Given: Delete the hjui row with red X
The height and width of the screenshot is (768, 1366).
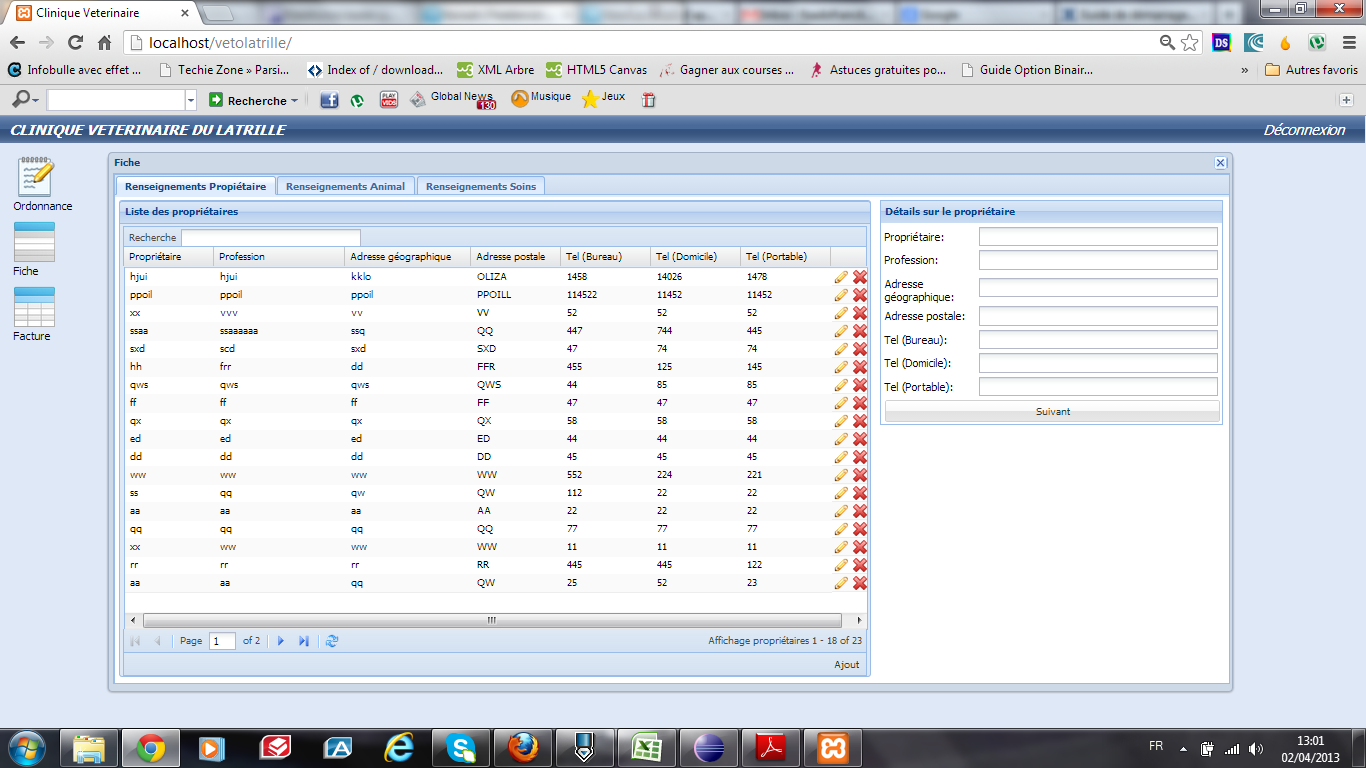Looking at the screenshot, I should 859,277.
